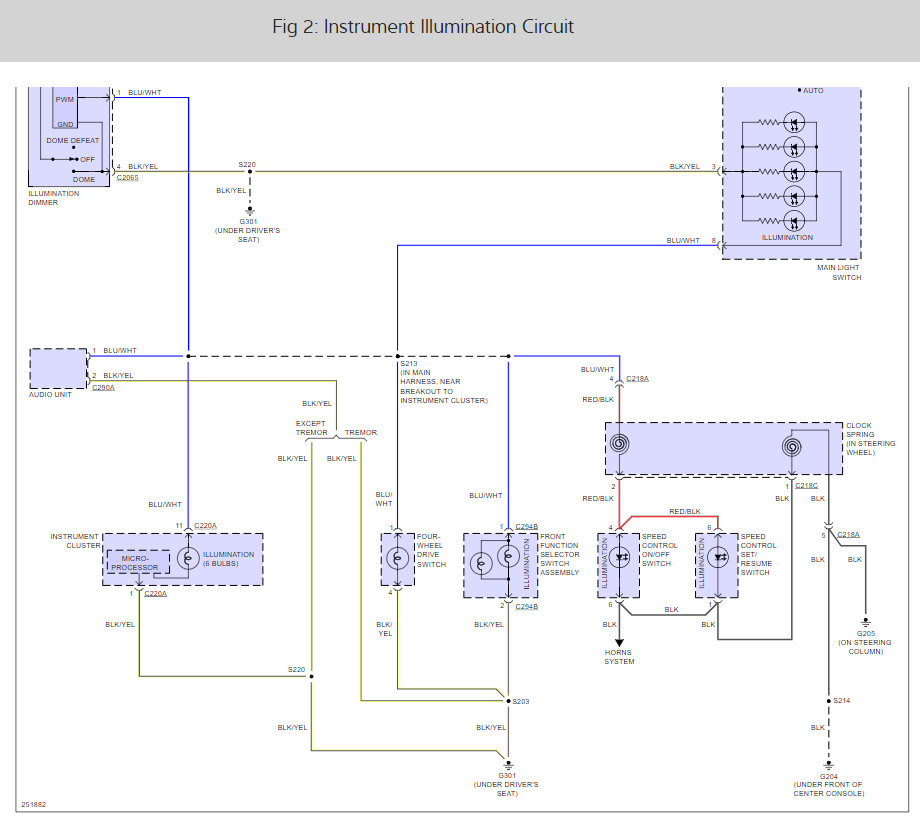920x821 pixels.
Task: Click the ILLUMINATION DIMMER label
Action: [x=53, y=198]
